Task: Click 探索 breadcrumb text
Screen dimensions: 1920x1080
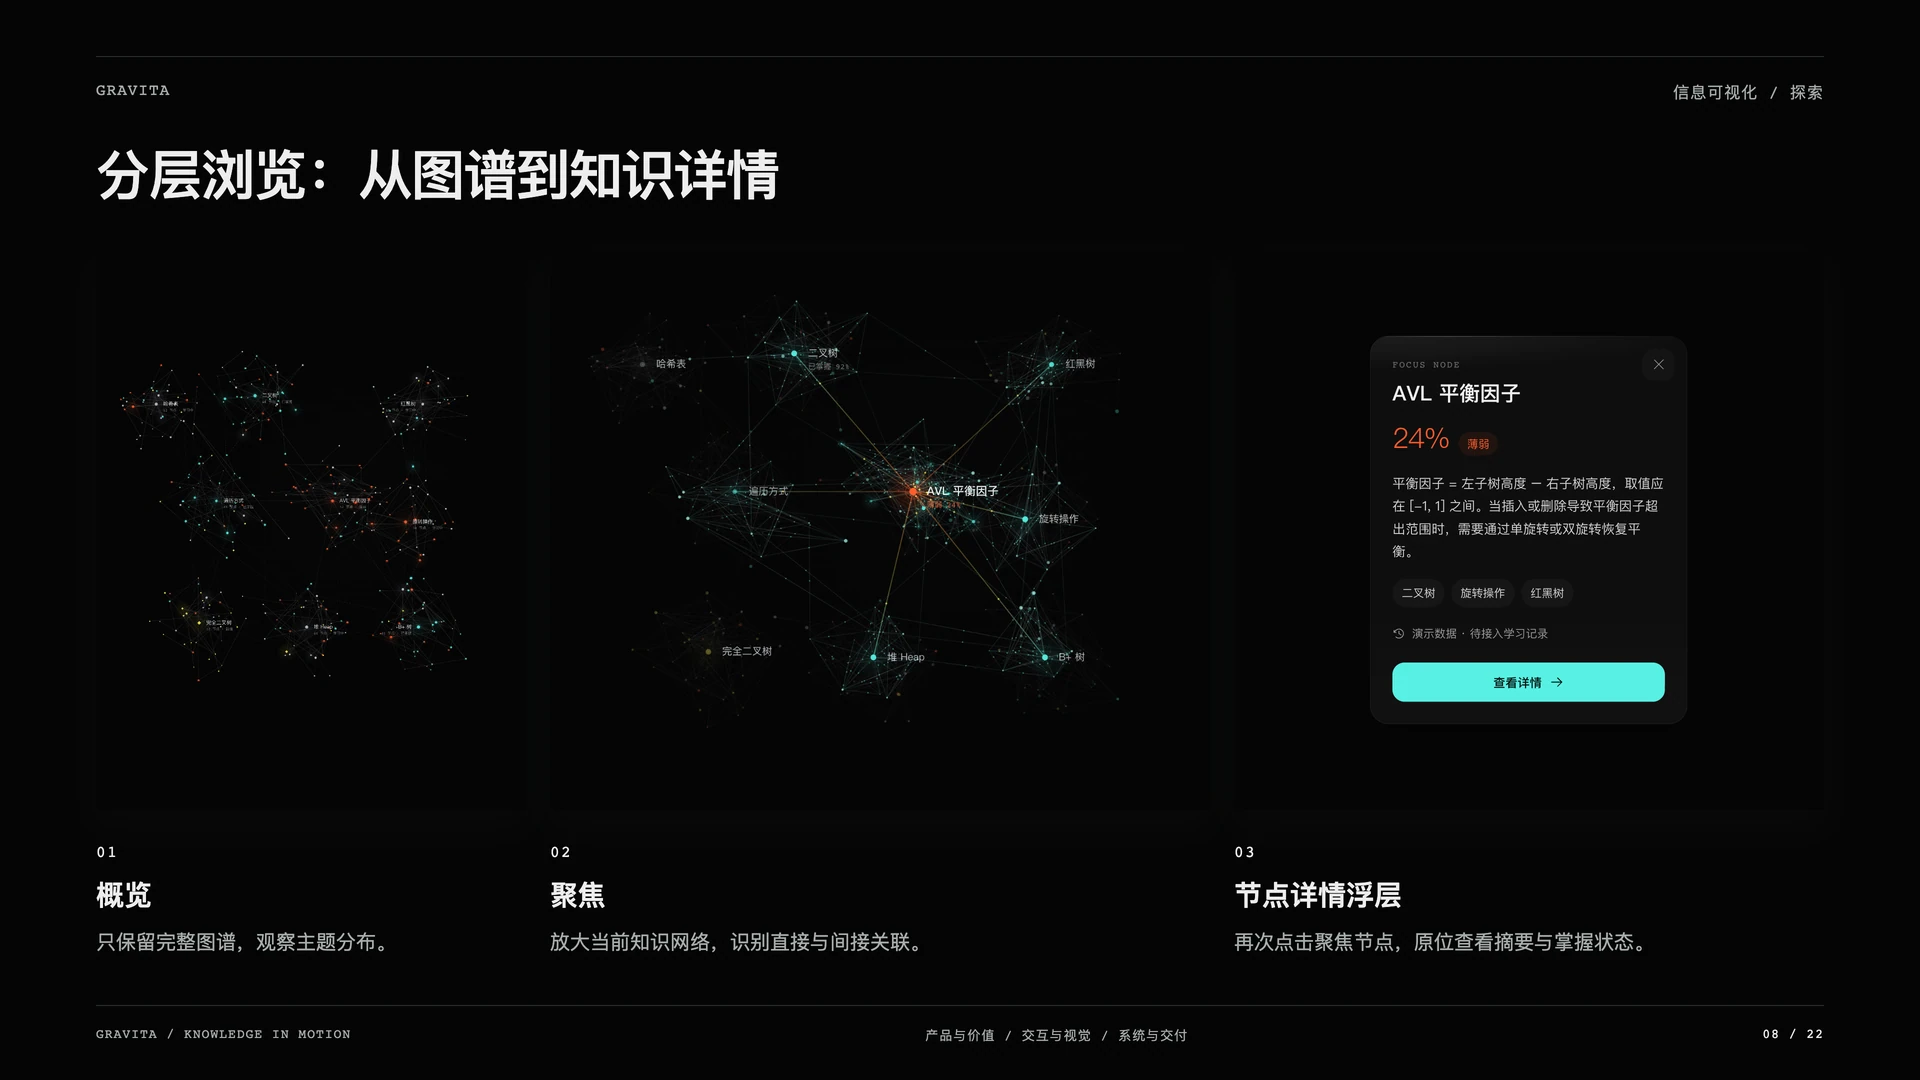Action: [x=1806, y=92]
